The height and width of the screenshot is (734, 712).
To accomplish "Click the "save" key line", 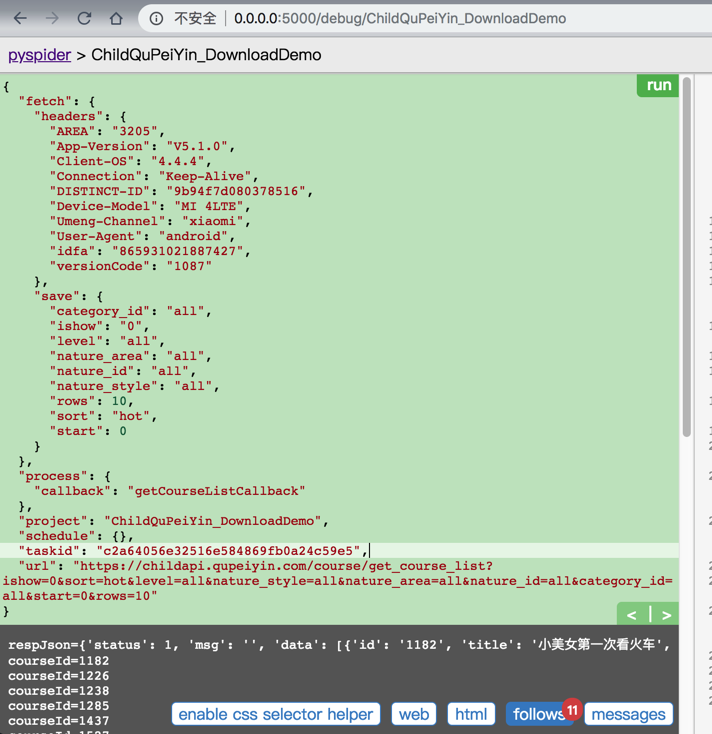I will click(x=68, y=296).
